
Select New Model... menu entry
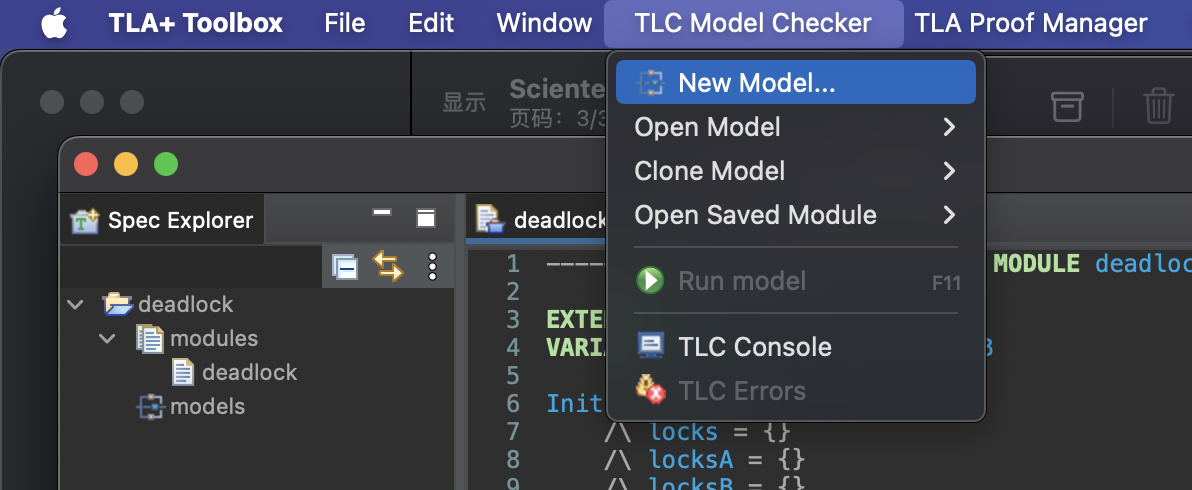tap(795, 82)
